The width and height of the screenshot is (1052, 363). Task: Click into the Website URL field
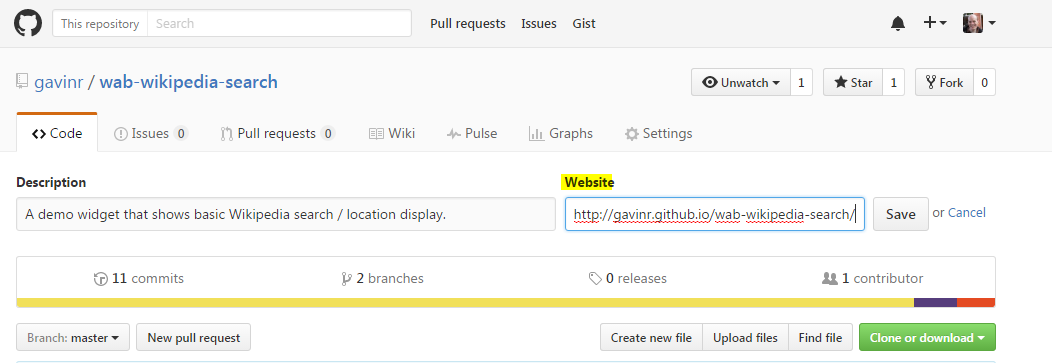pyautogui.click(x=715, y=214)
